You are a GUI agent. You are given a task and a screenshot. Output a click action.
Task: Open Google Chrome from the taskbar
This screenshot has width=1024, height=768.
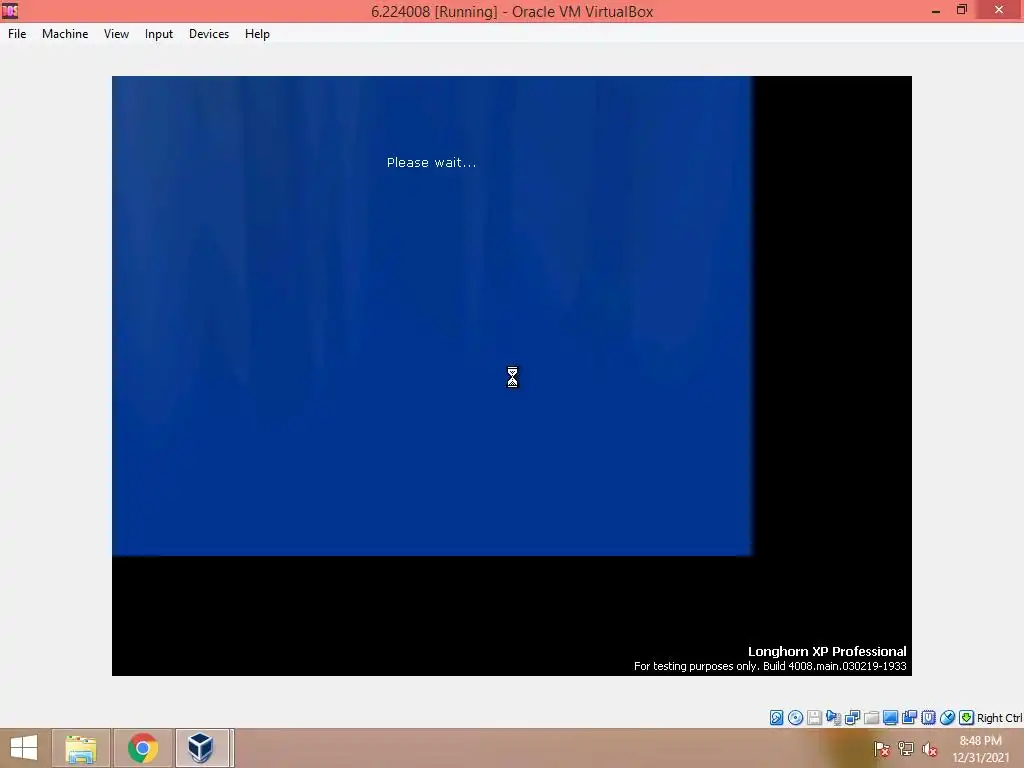pyautogui.click(x=143, y=748)
